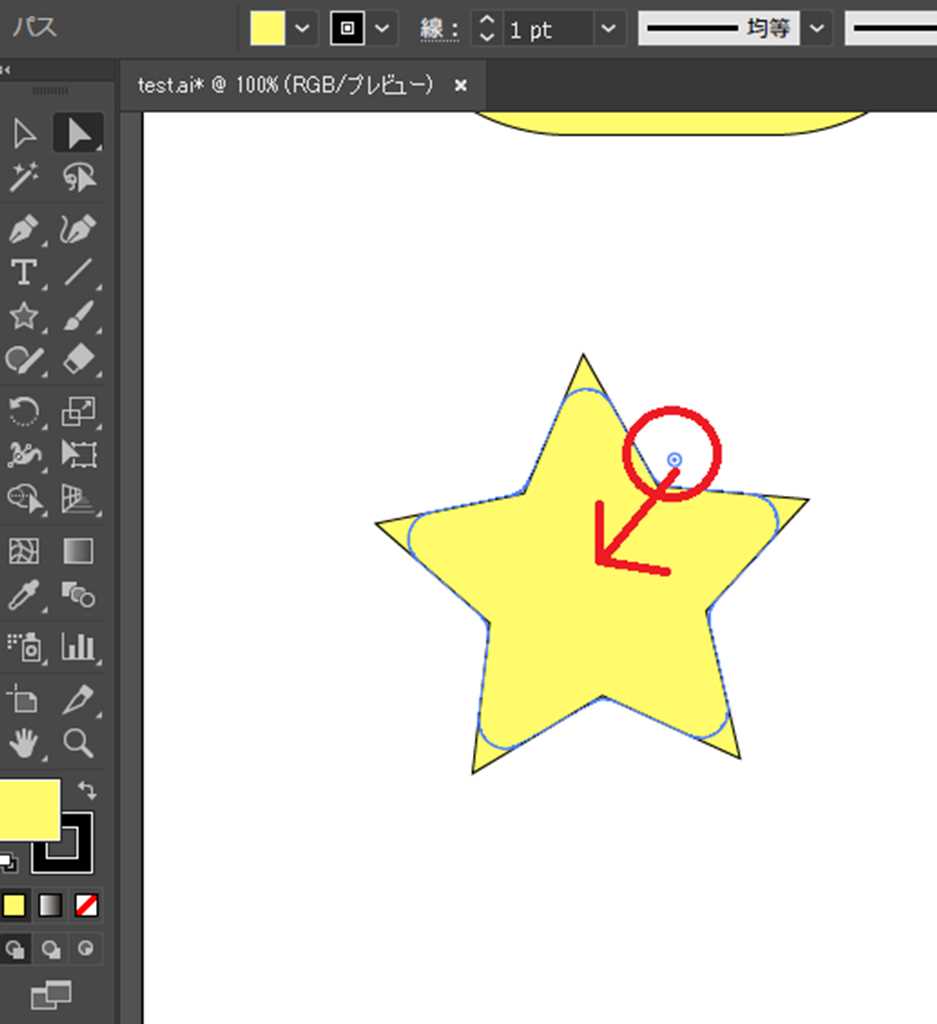This screenshot has height=1024, width=937.
Task: Pick the Eyedropper tool
Action: tap(23, 596)
